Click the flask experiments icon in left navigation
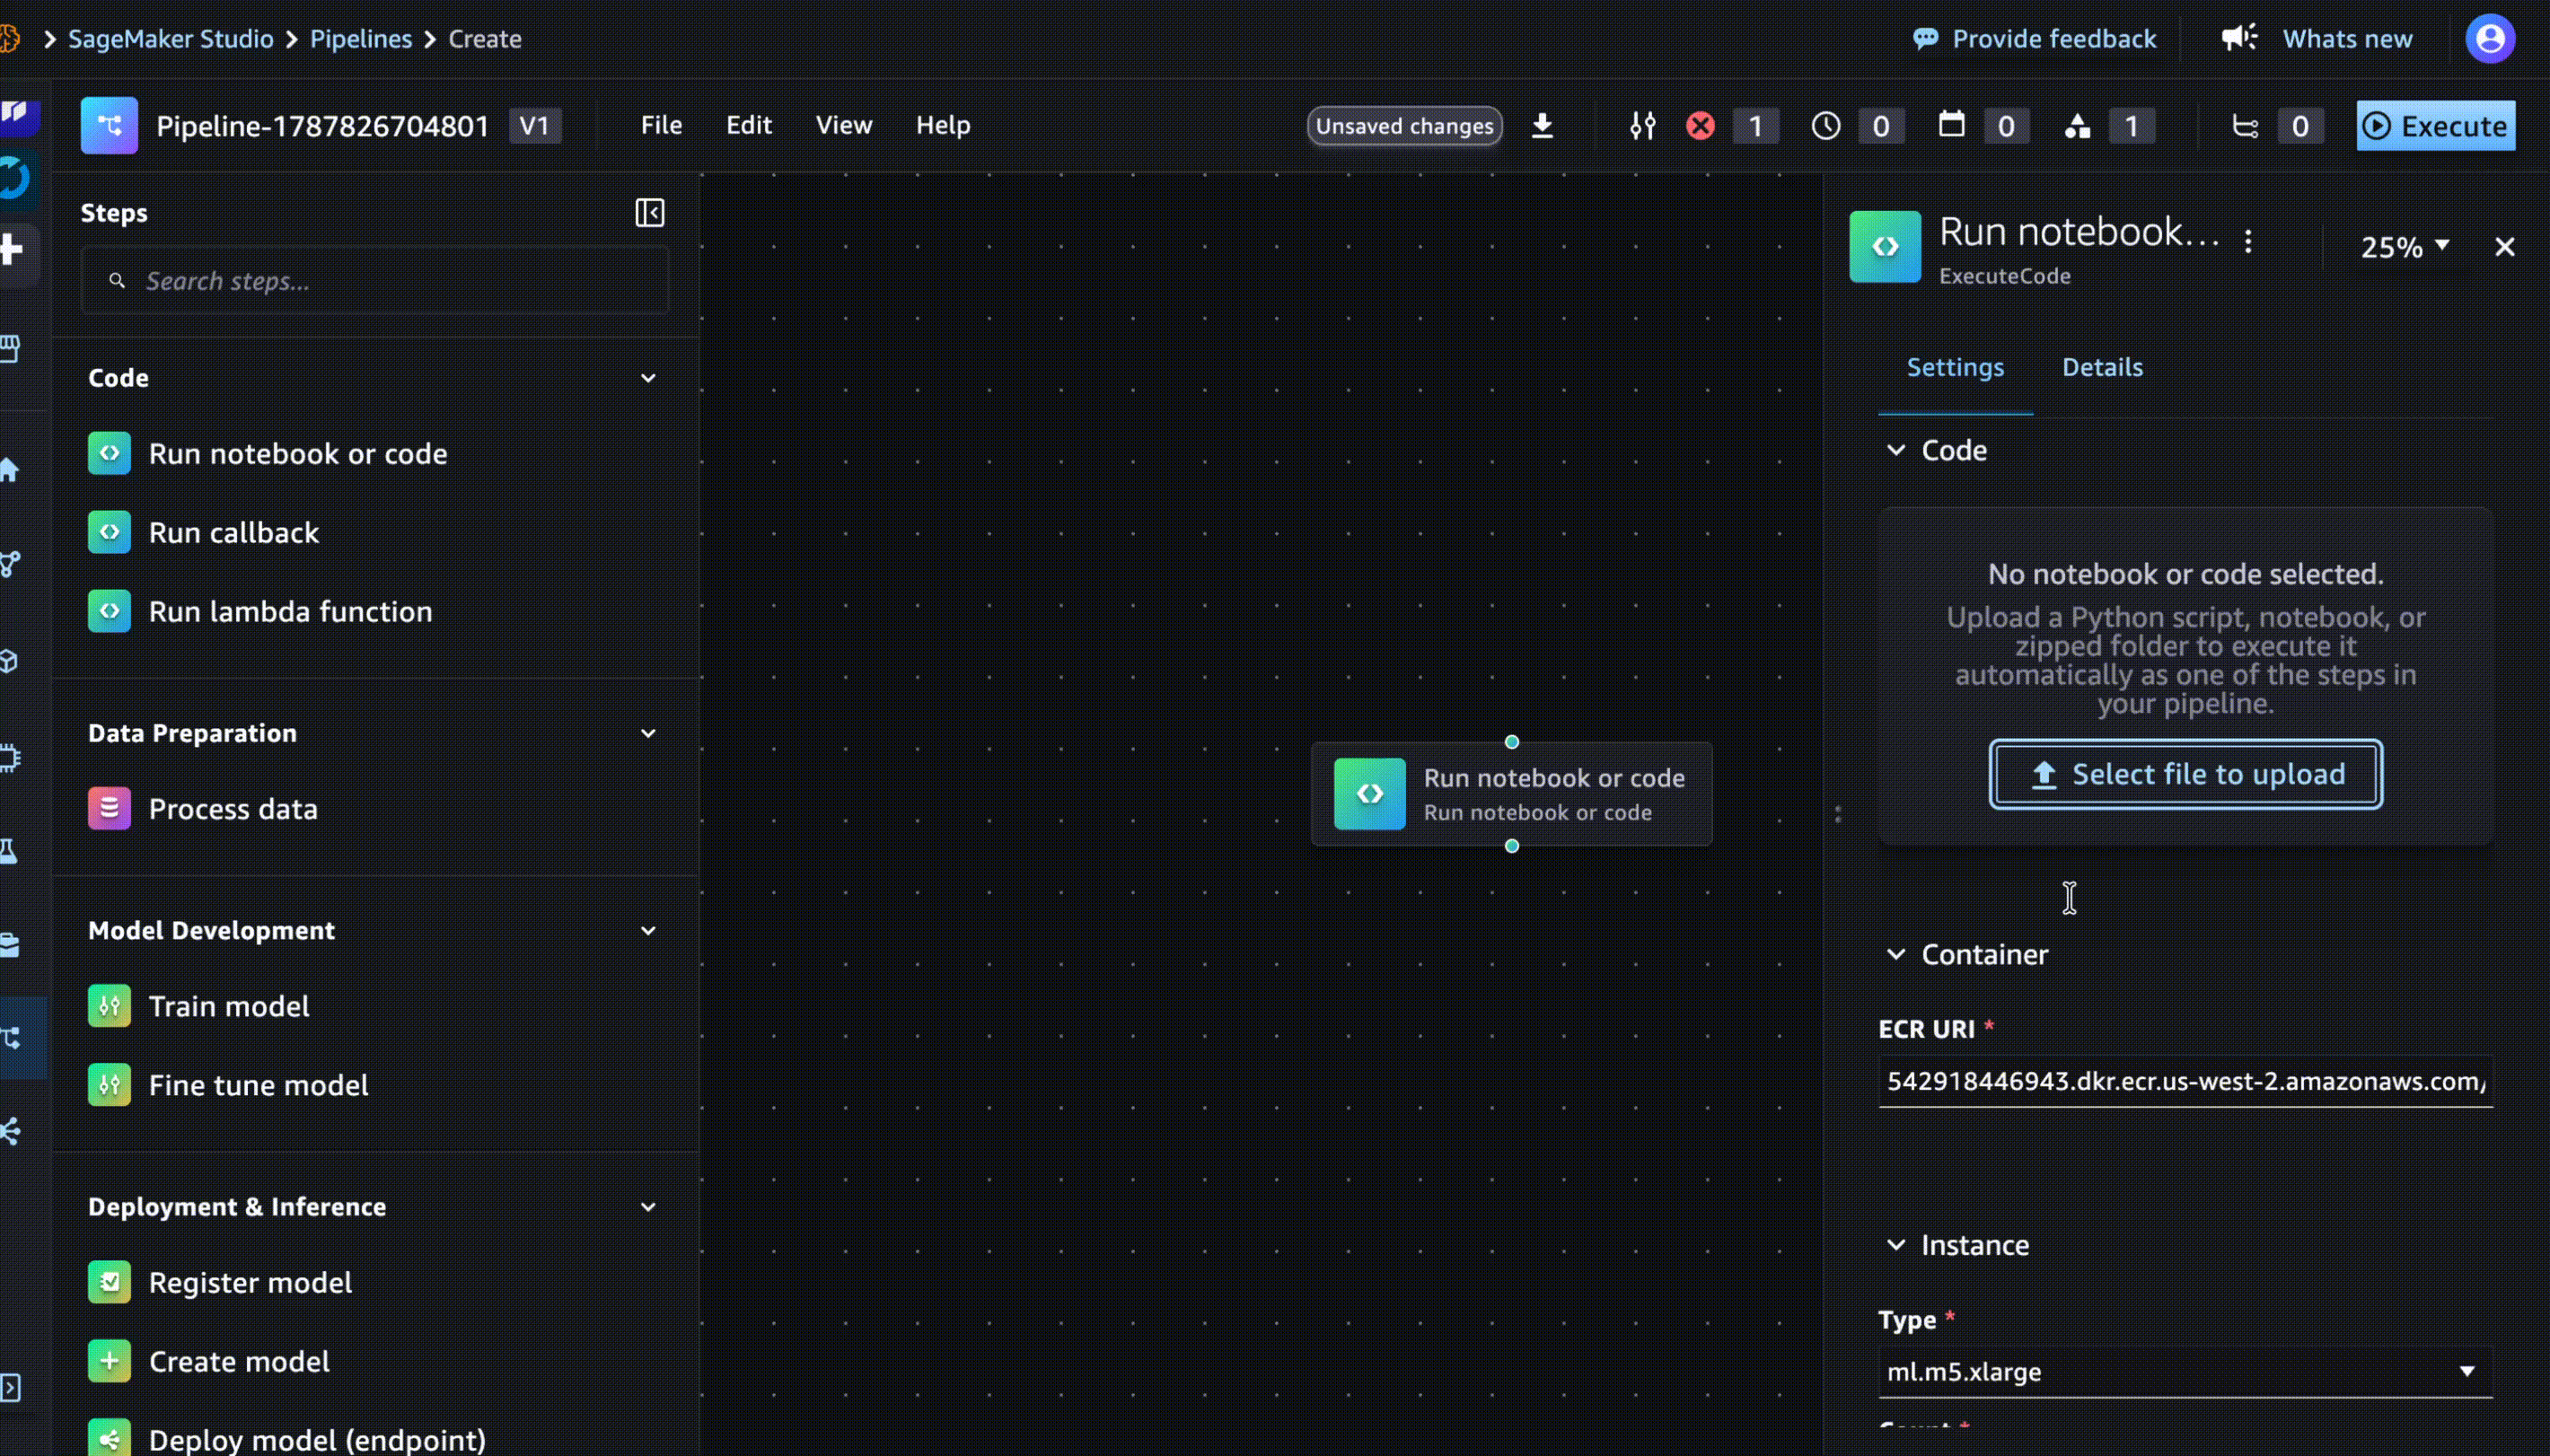Screen dimensions: 2550x1456 9,851
